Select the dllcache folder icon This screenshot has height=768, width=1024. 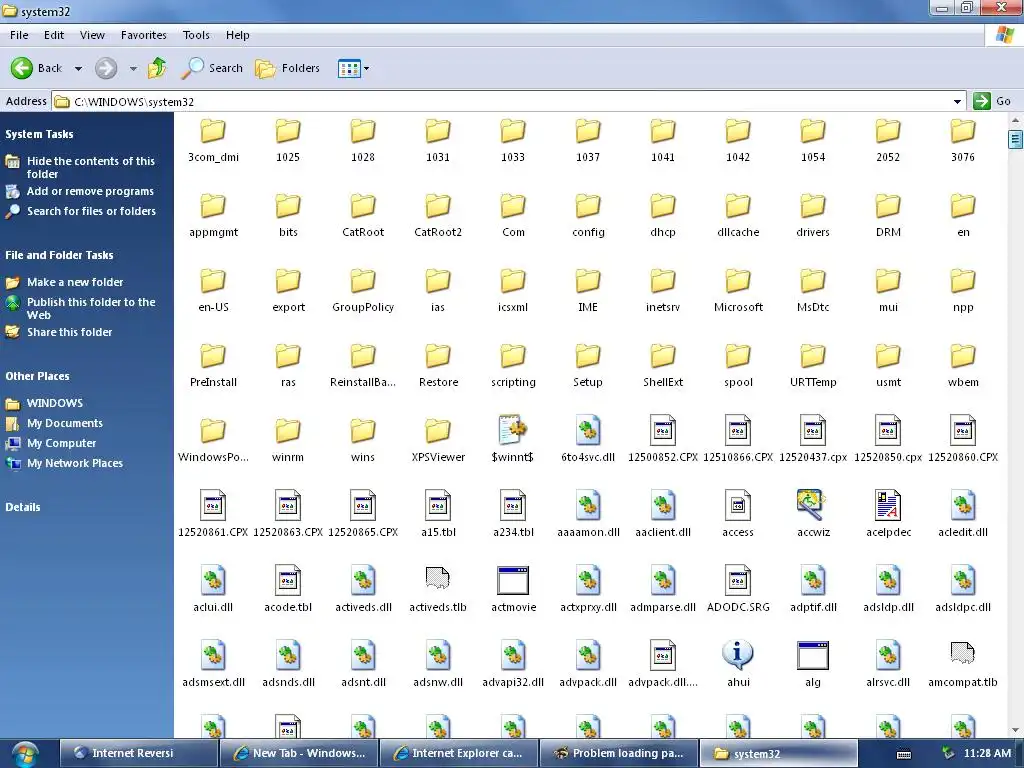(x=738, y=206)
